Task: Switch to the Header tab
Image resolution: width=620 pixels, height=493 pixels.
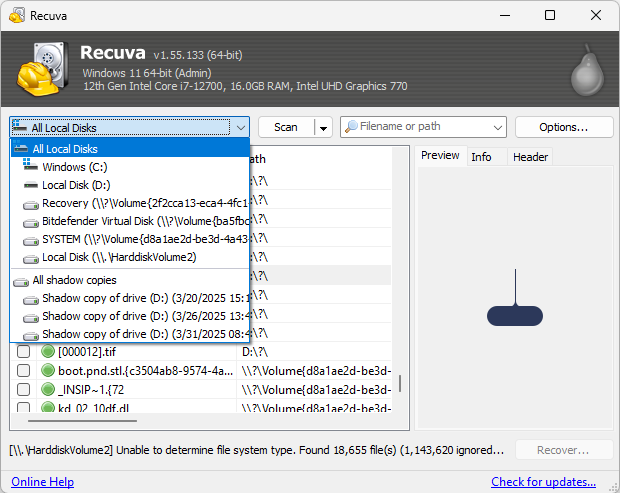Action: [530, 157]
